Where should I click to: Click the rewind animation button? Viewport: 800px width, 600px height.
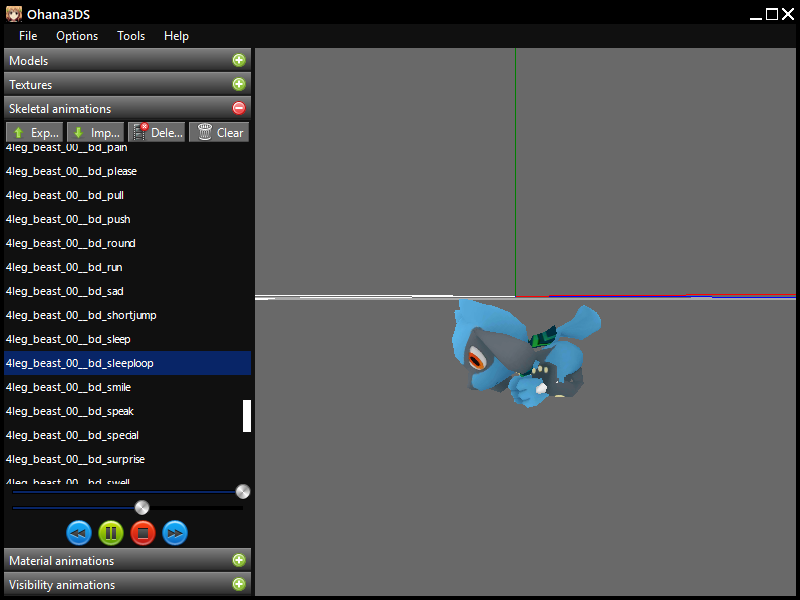point(79,533)
